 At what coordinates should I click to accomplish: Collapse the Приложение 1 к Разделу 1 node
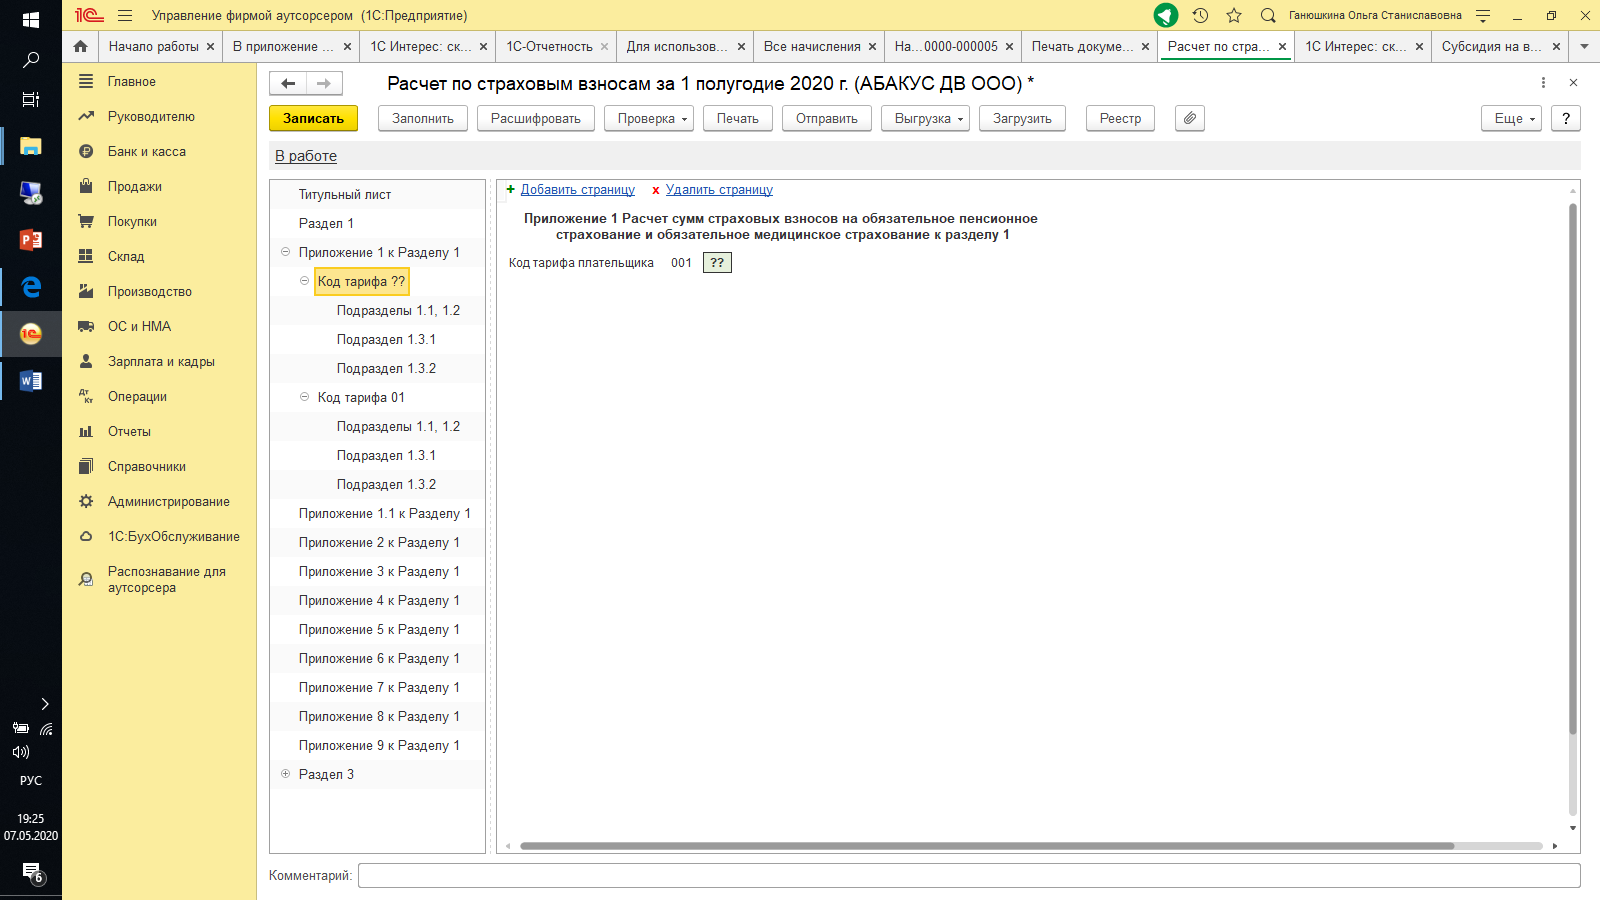[x=286, y=252]
